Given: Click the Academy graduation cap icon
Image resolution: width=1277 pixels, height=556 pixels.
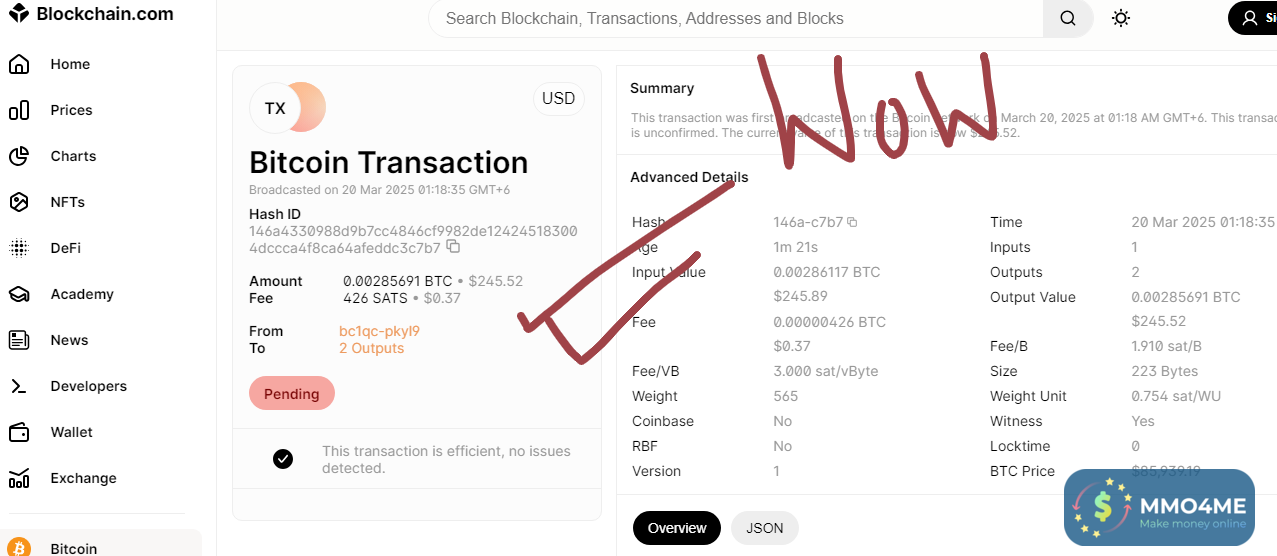Looking at the screenshot, I should (x=18, y=294).
